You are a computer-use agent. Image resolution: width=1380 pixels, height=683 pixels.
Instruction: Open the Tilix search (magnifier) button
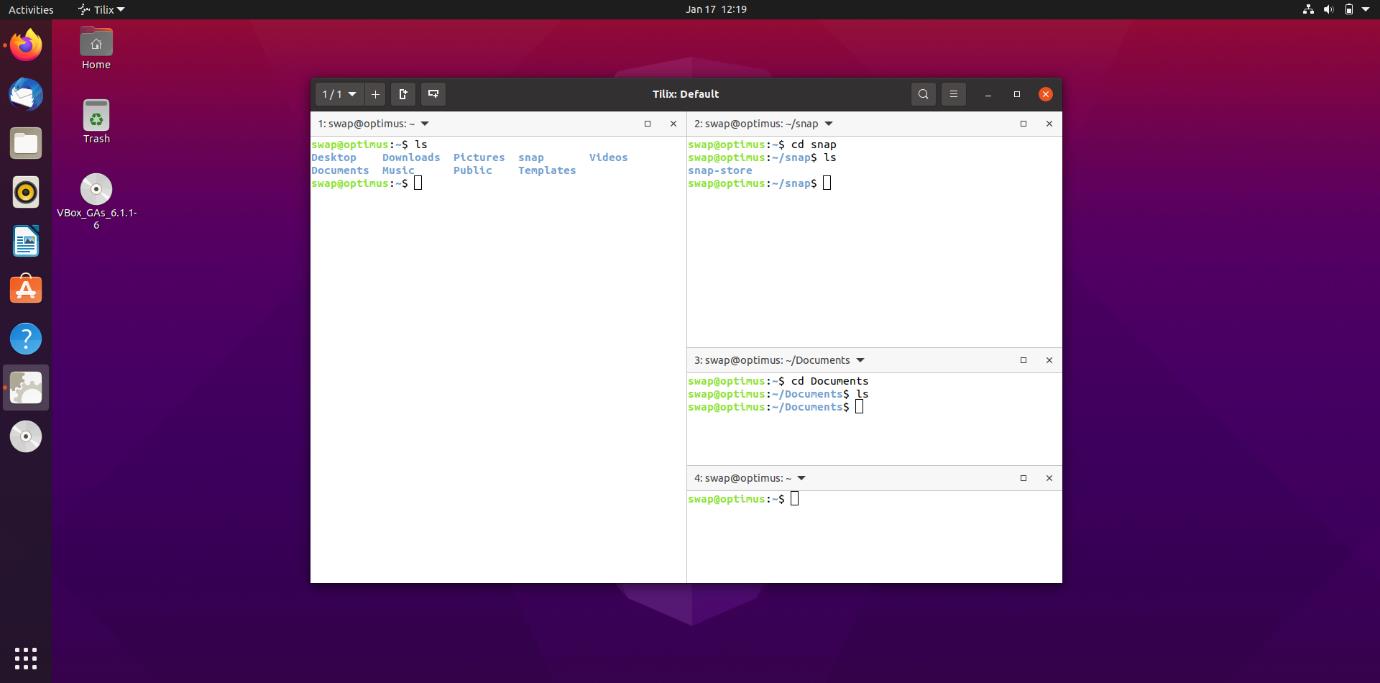(923, 94)
